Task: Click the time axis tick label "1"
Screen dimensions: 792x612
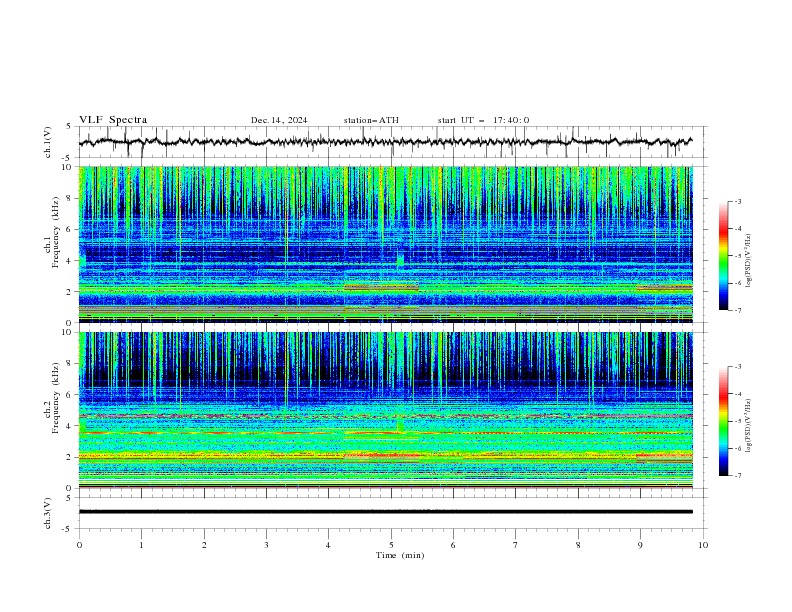Action: pos(141,545)
